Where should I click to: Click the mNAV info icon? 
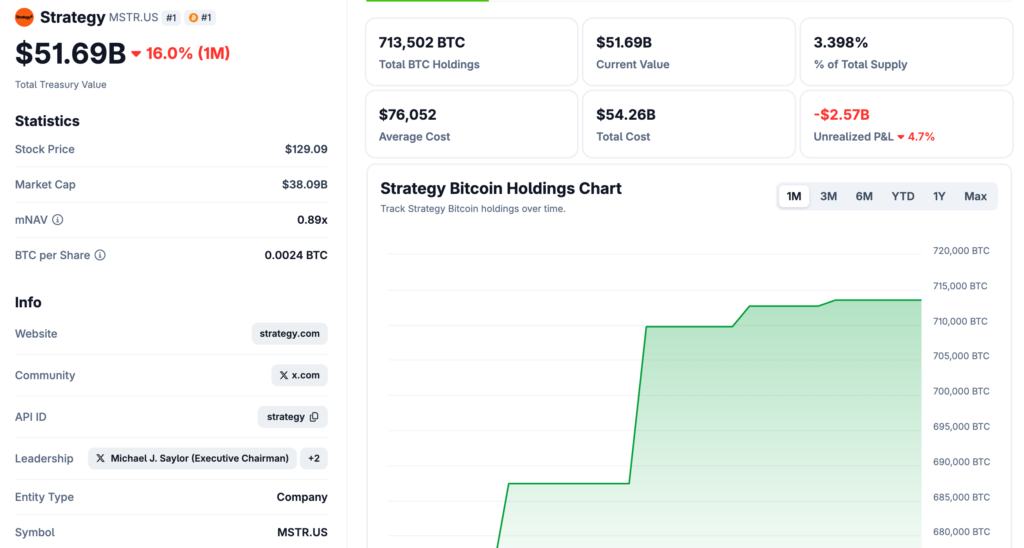pos(58,220)
